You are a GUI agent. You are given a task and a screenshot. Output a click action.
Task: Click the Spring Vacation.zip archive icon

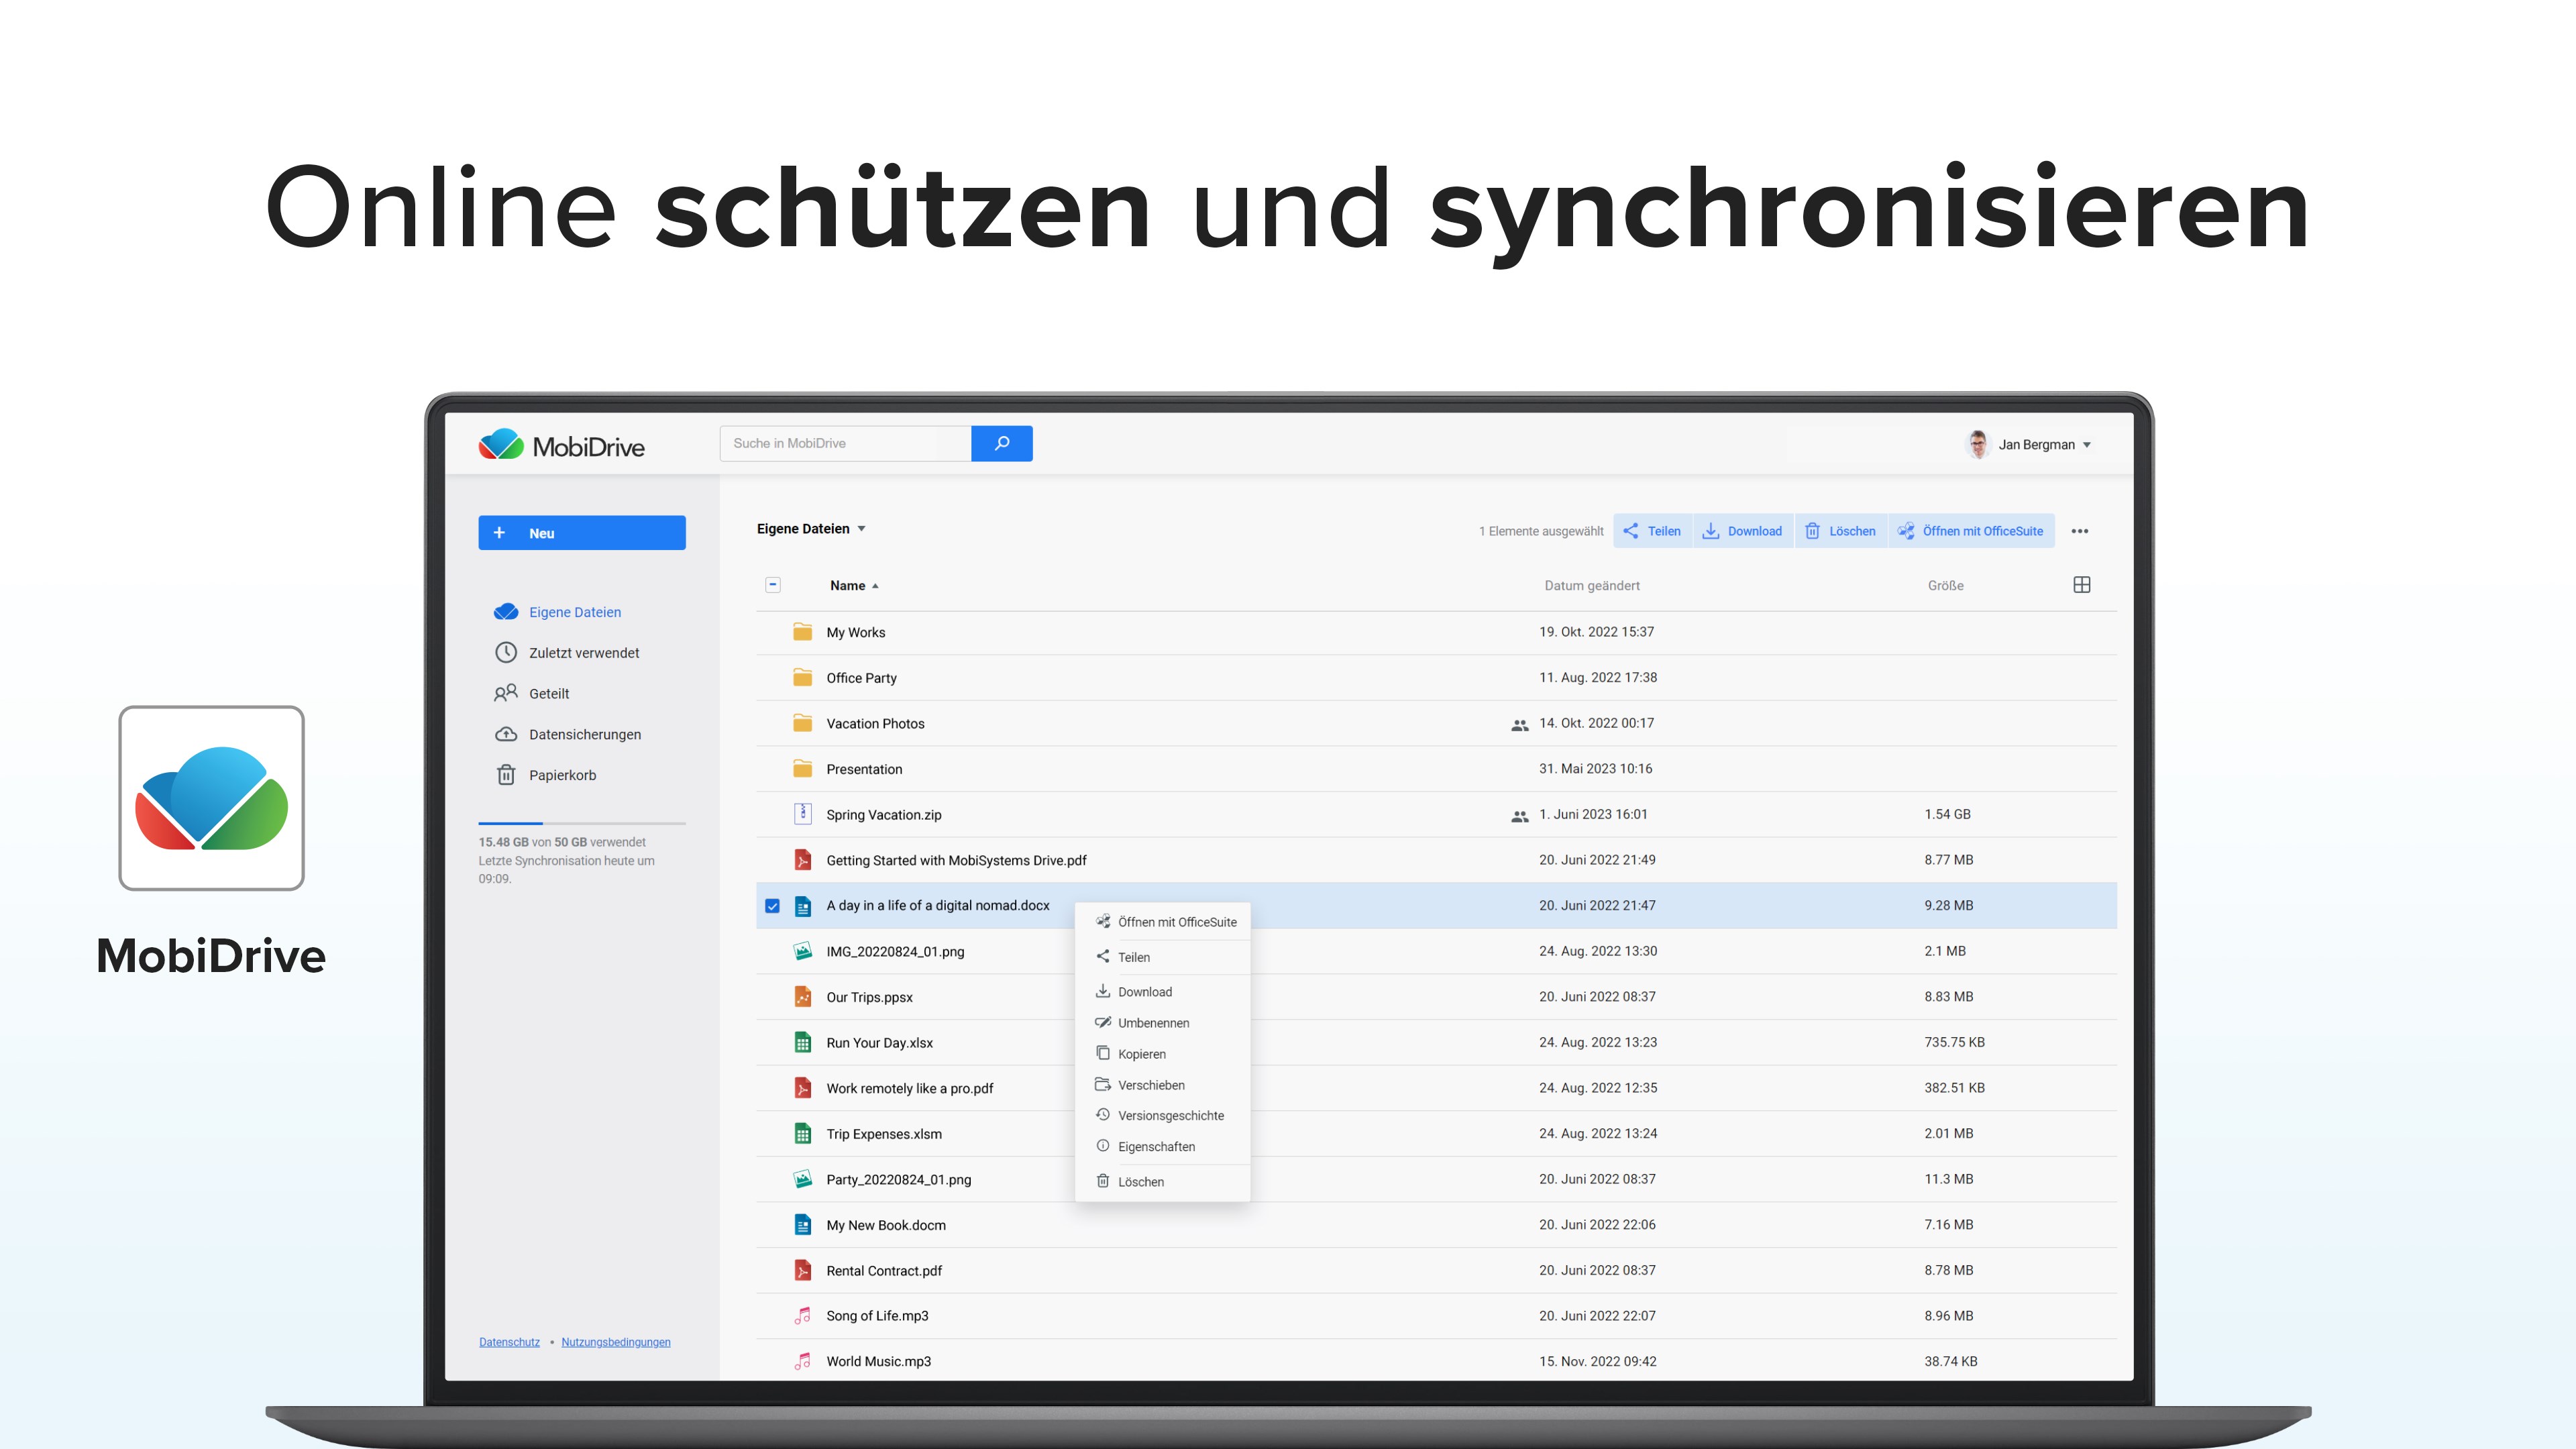[802, 814]
